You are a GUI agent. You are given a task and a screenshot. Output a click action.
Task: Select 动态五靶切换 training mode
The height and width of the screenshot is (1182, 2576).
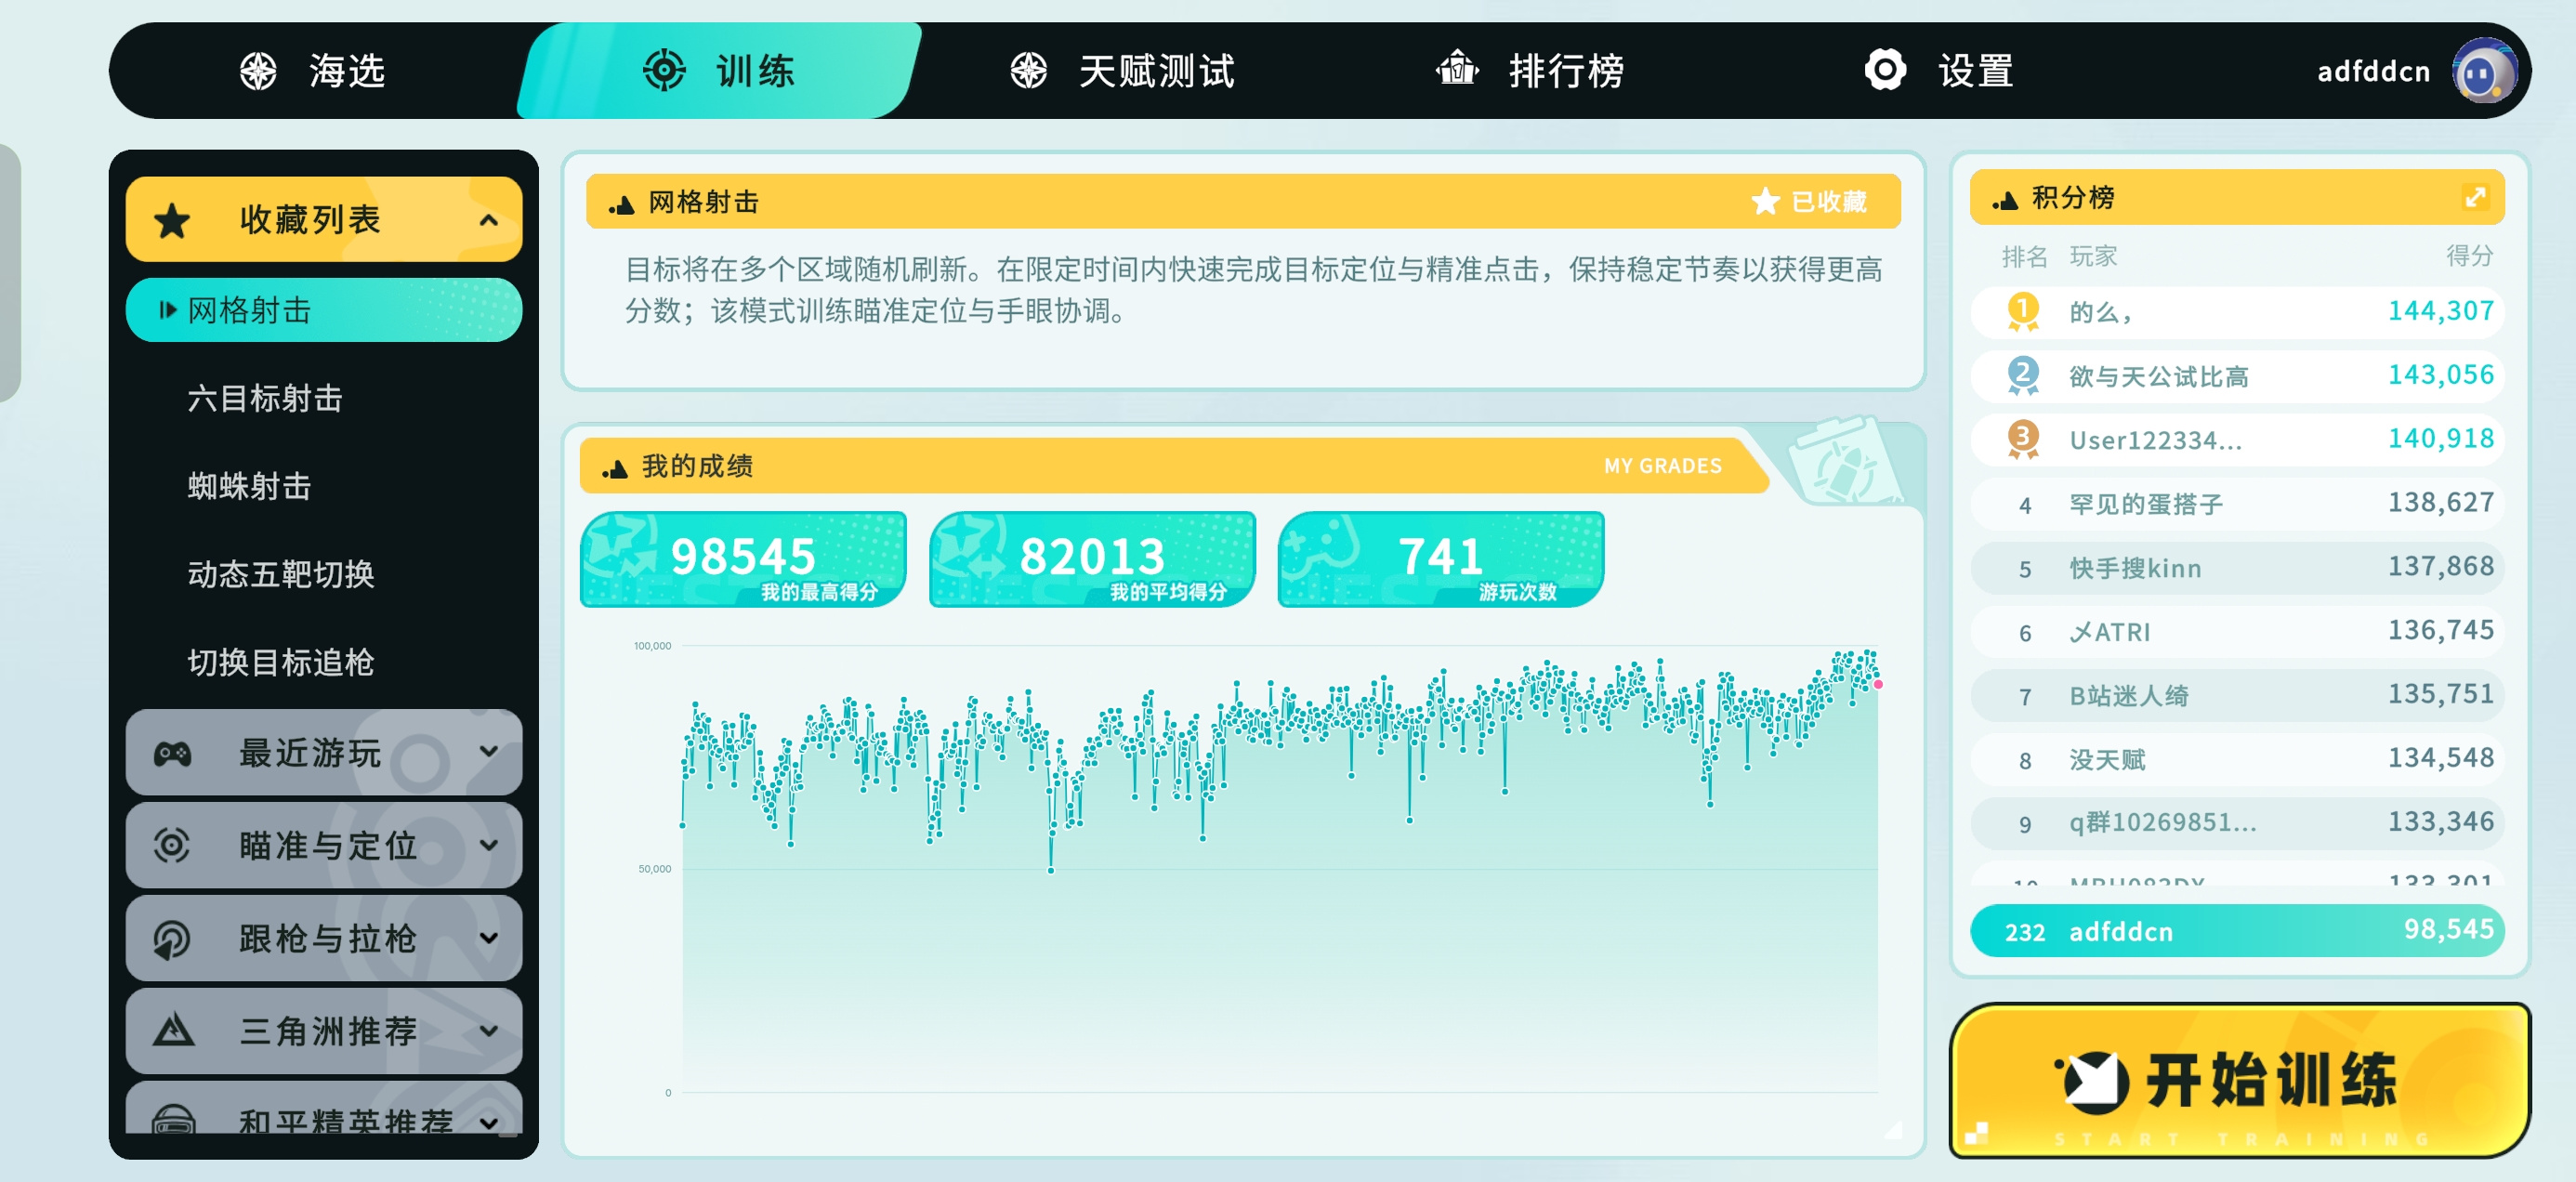coord(281,574)
